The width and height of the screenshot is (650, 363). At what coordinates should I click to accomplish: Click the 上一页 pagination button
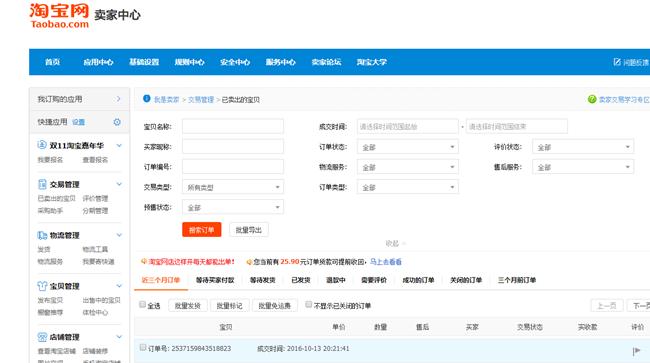click(607, 306)
